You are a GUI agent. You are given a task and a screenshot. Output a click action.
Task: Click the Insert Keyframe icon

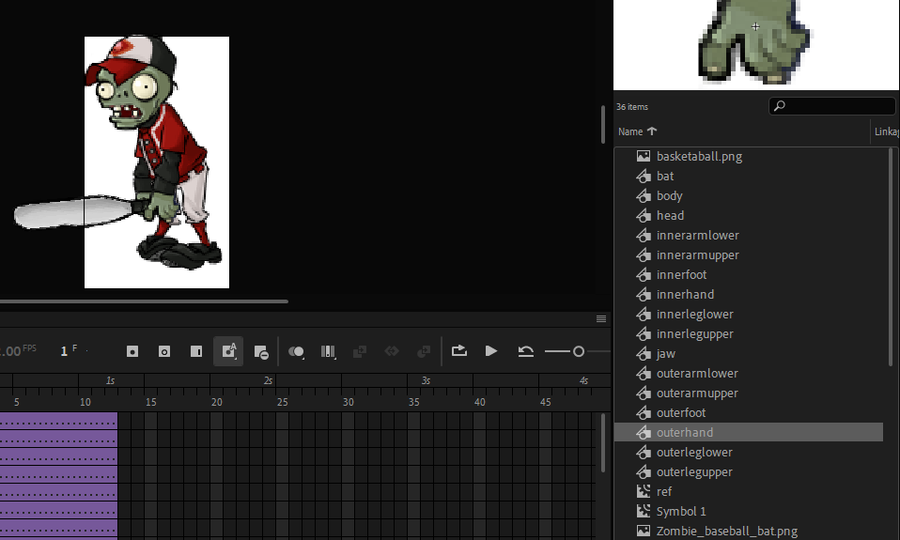(x=133, y=351)
